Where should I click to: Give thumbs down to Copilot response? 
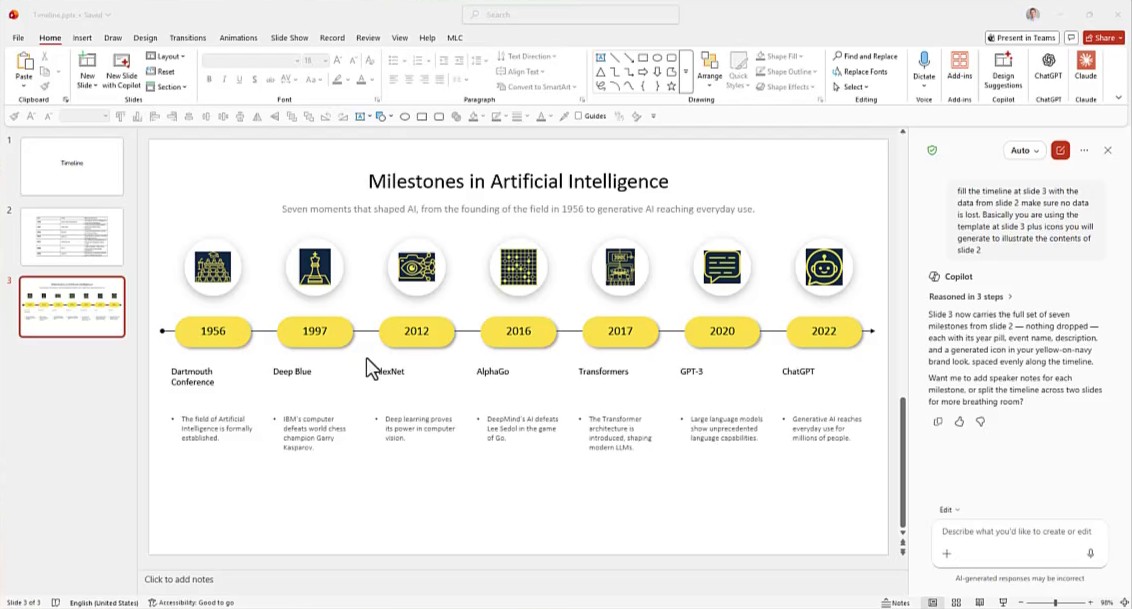(x=980, y=421)
